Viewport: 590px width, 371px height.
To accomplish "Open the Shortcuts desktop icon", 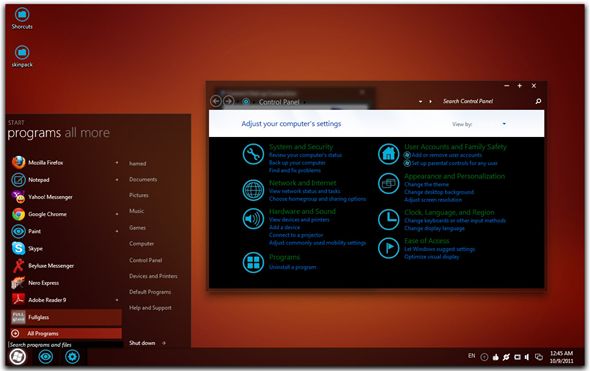I will point(22,18).
